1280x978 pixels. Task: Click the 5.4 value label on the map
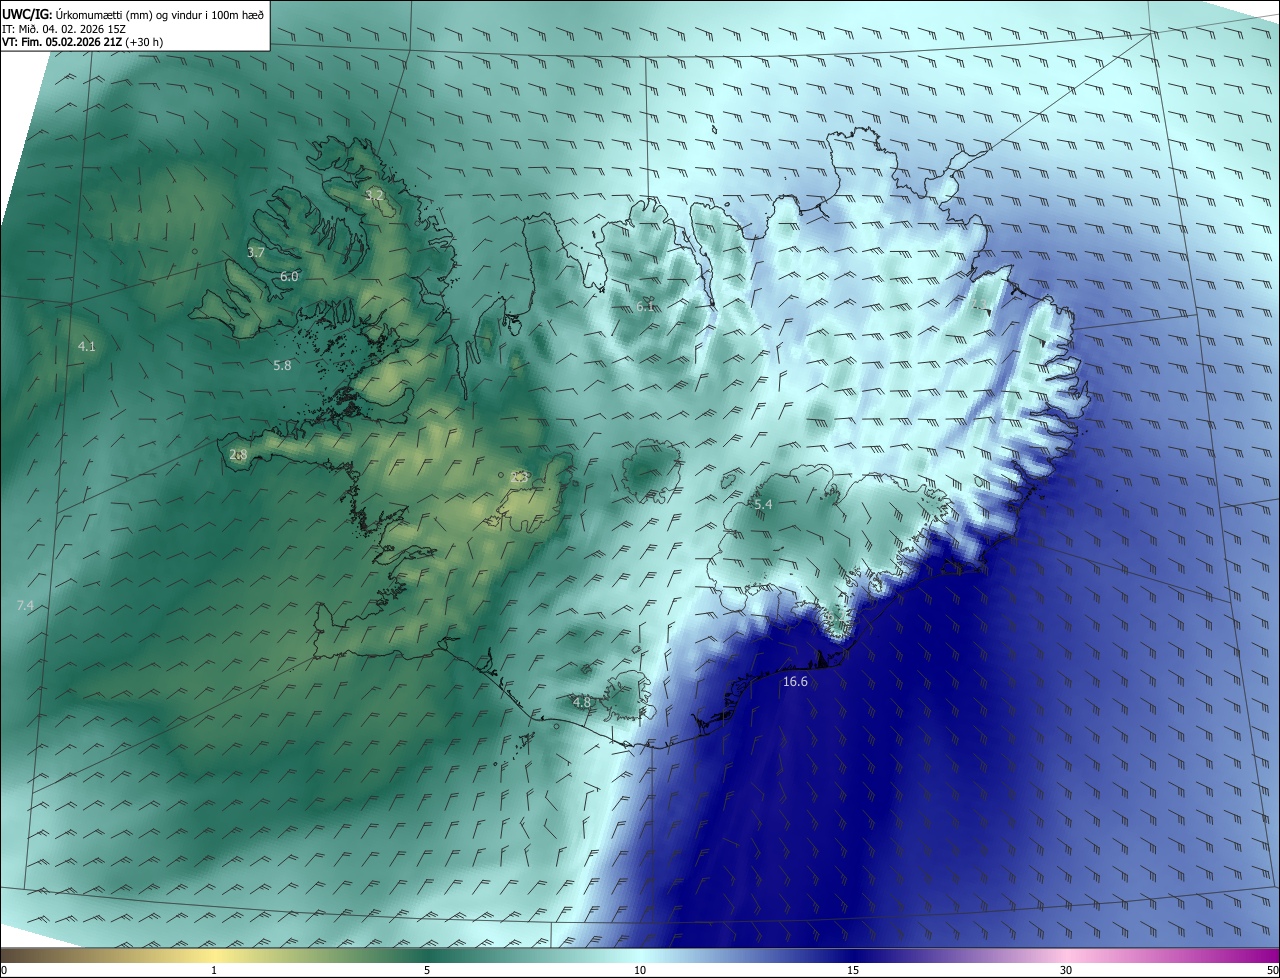(x=763, y=505)
